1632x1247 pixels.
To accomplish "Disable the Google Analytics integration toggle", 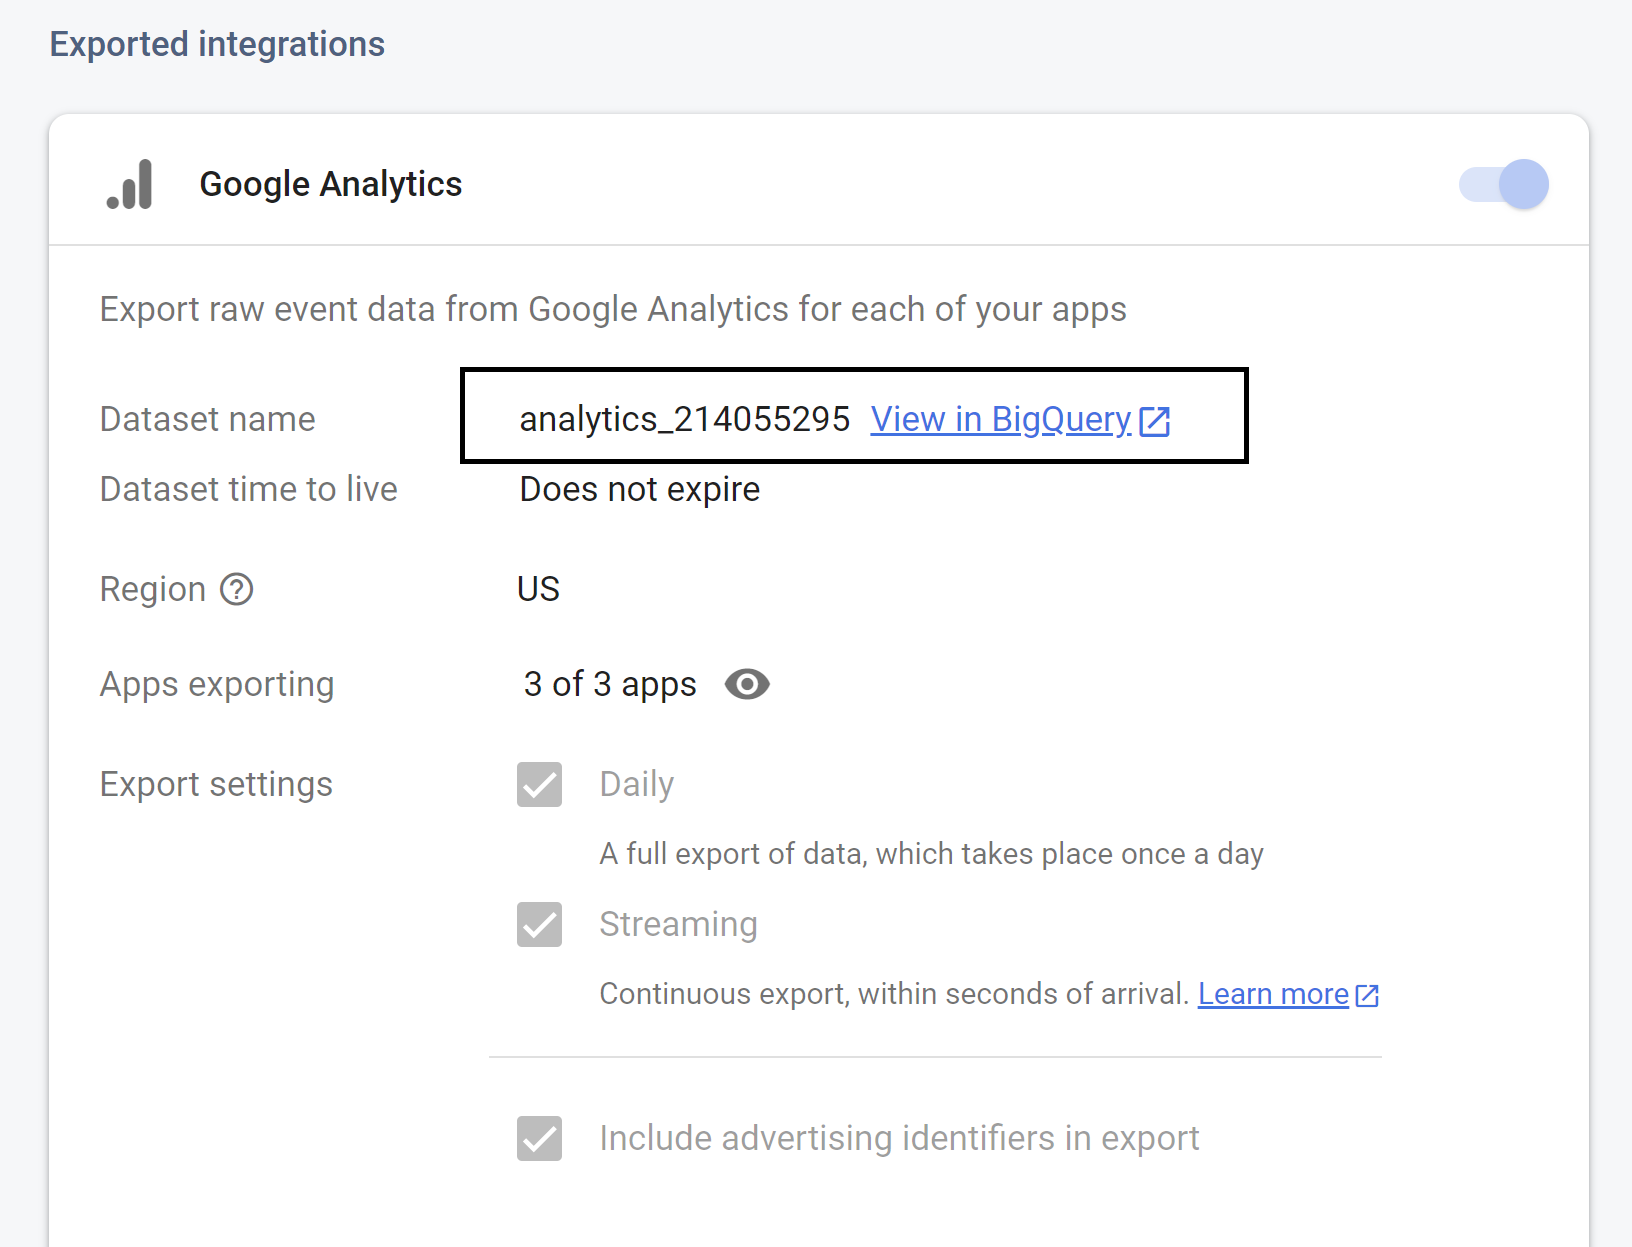I will (1503, 185).
